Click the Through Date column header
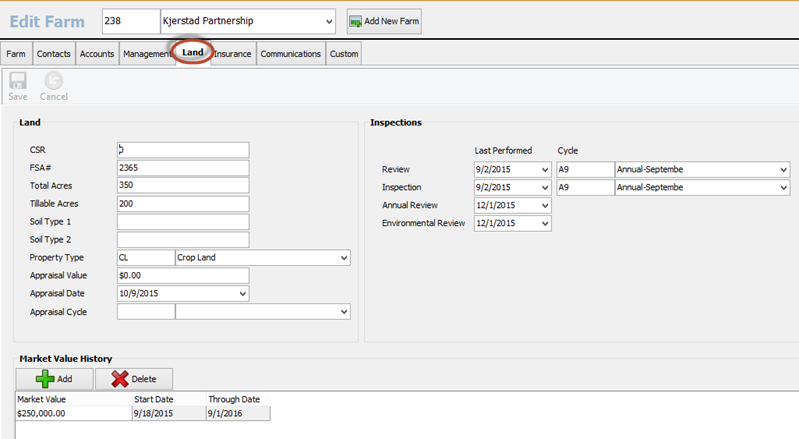 [237, 399]
